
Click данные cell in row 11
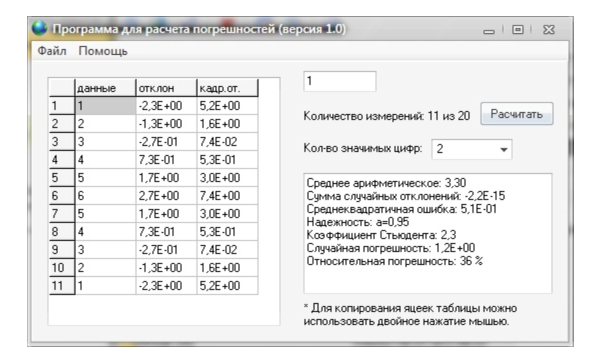pos(105,285)
